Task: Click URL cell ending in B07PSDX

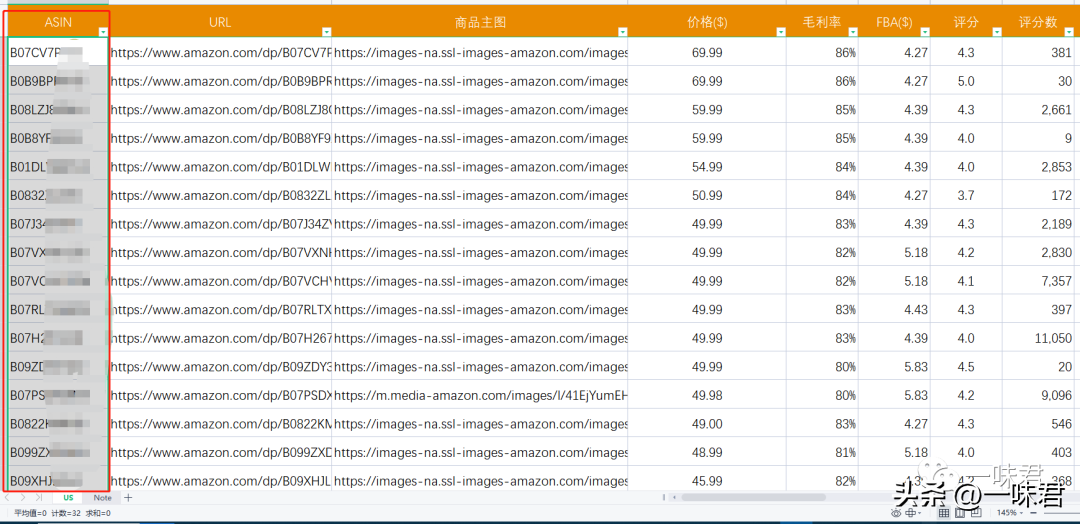Action: [220, 395]
